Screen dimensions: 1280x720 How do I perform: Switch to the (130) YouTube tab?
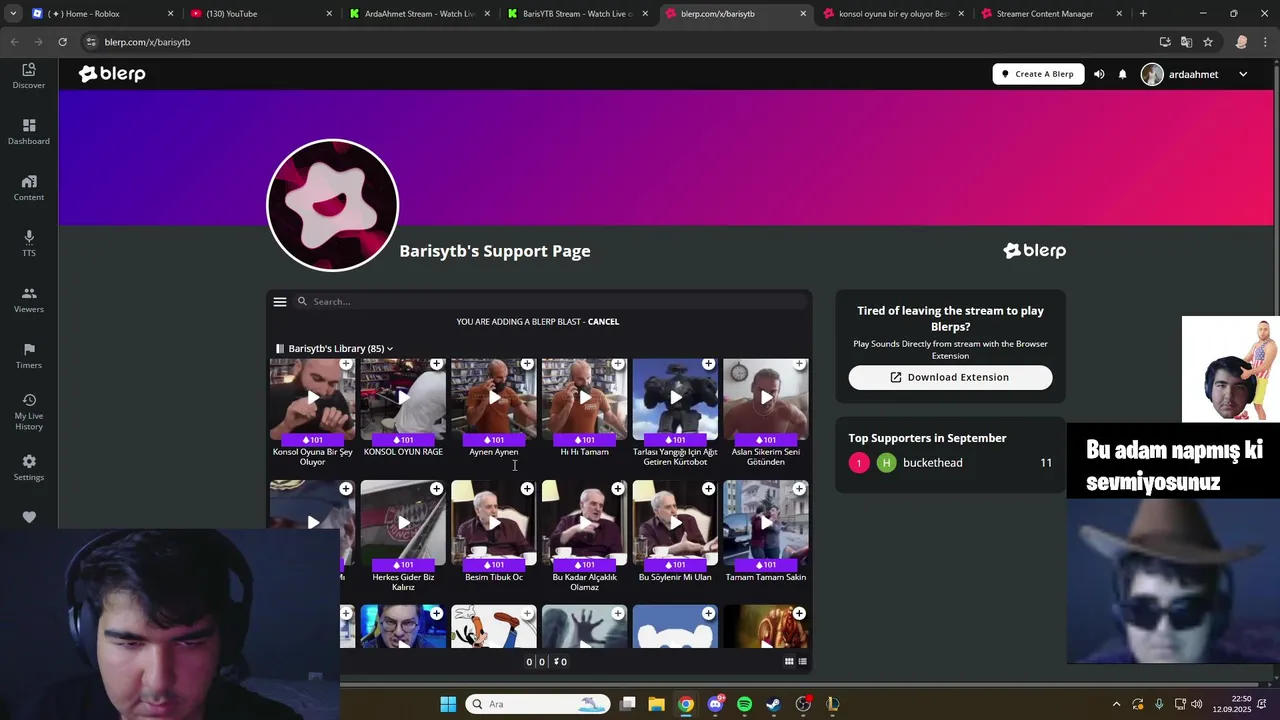tap(260, 14)
